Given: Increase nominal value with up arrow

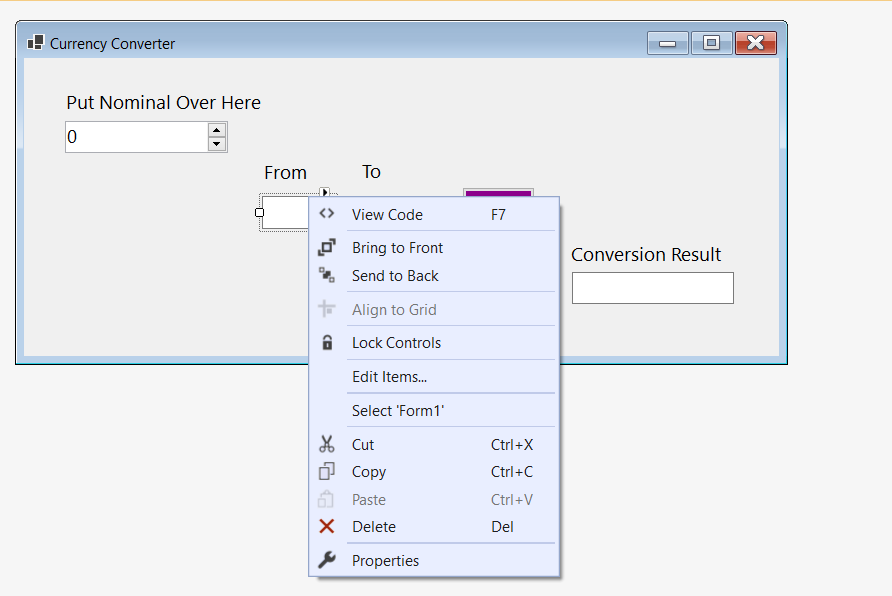Looking at the screenshot, I should (x=216, y=130).
